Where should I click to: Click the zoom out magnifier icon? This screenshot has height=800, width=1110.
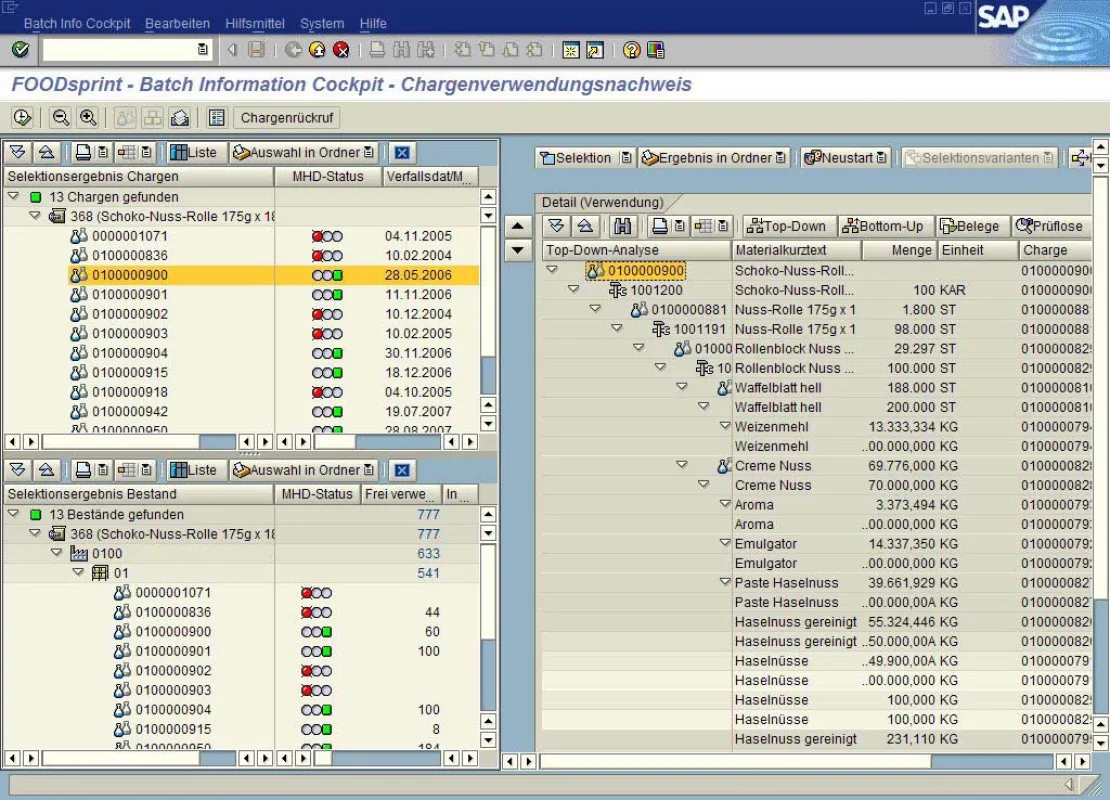coord(61,118)
